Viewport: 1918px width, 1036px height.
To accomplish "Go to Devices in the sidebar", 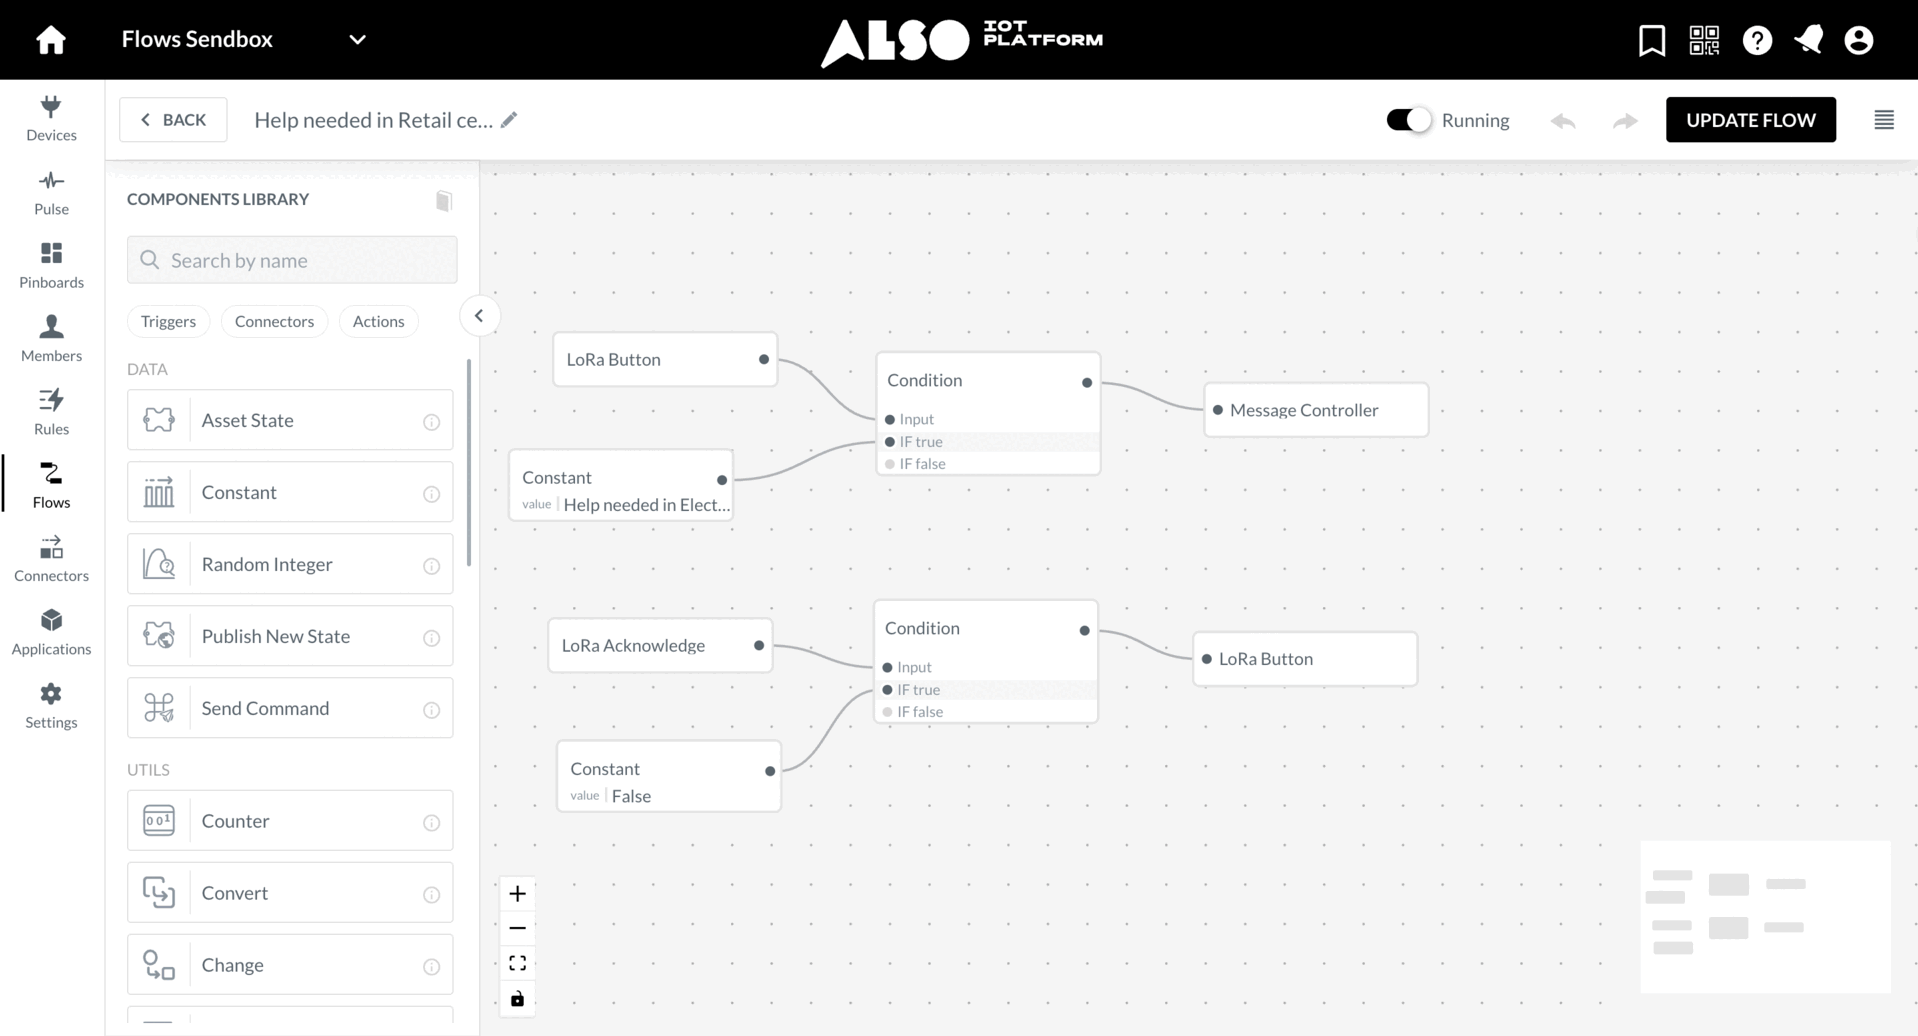I will coord(51,118).
